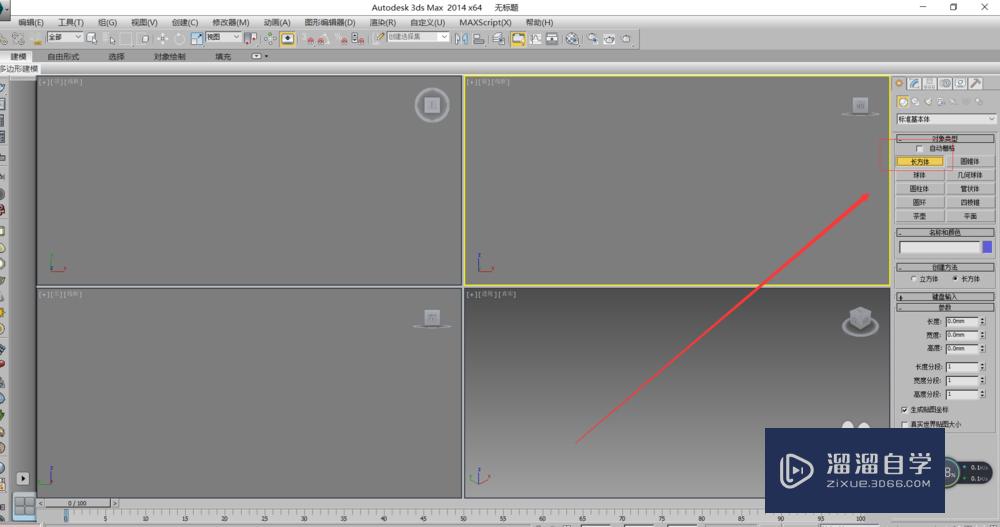Select the Move transform tool in toolbar

[163, 39]
